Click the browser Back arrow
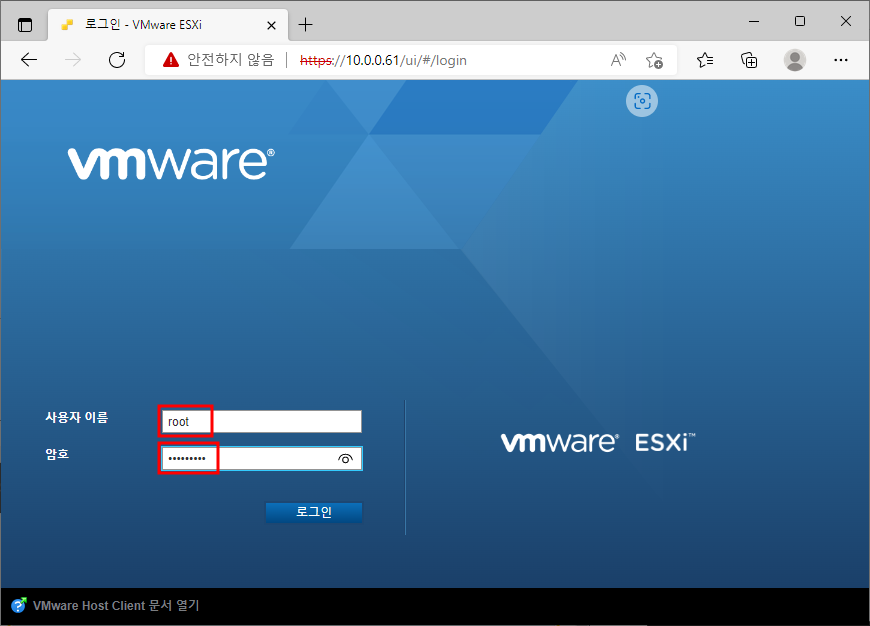This screenshot has width=870, height=626. [x=28, y=60]
